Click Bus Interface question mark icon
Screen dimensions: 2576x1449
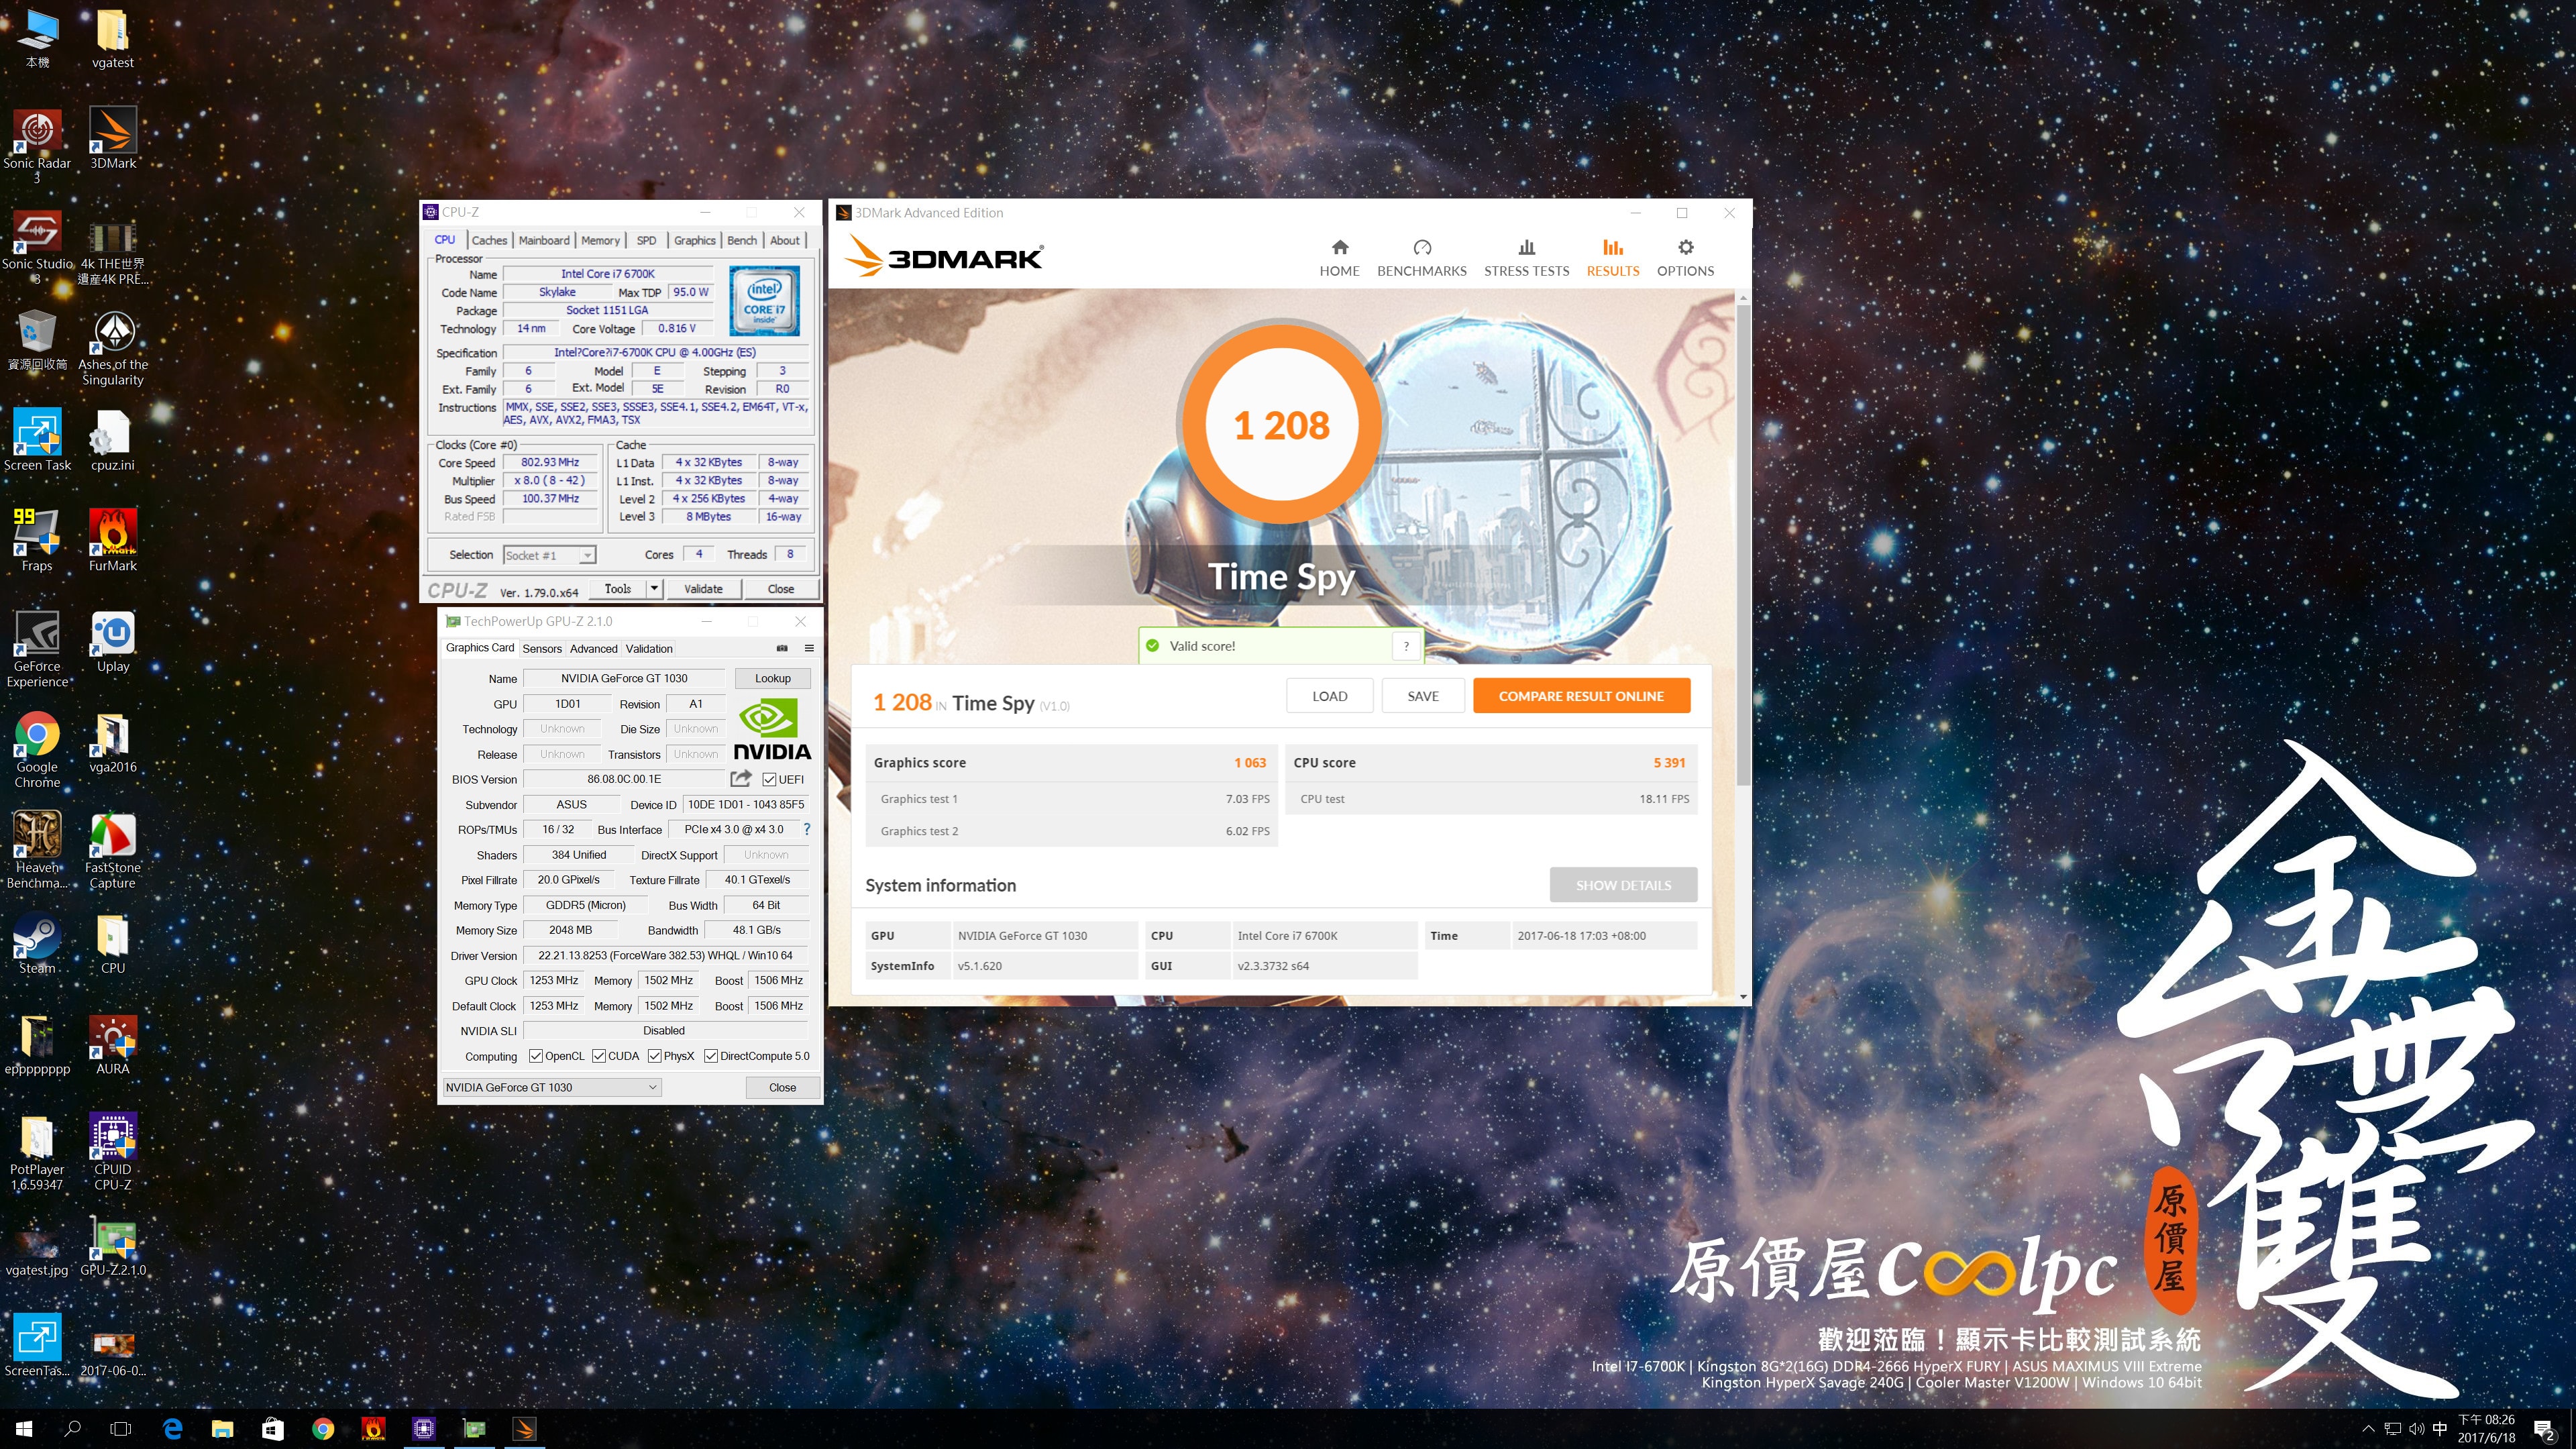tap(806, 829)
